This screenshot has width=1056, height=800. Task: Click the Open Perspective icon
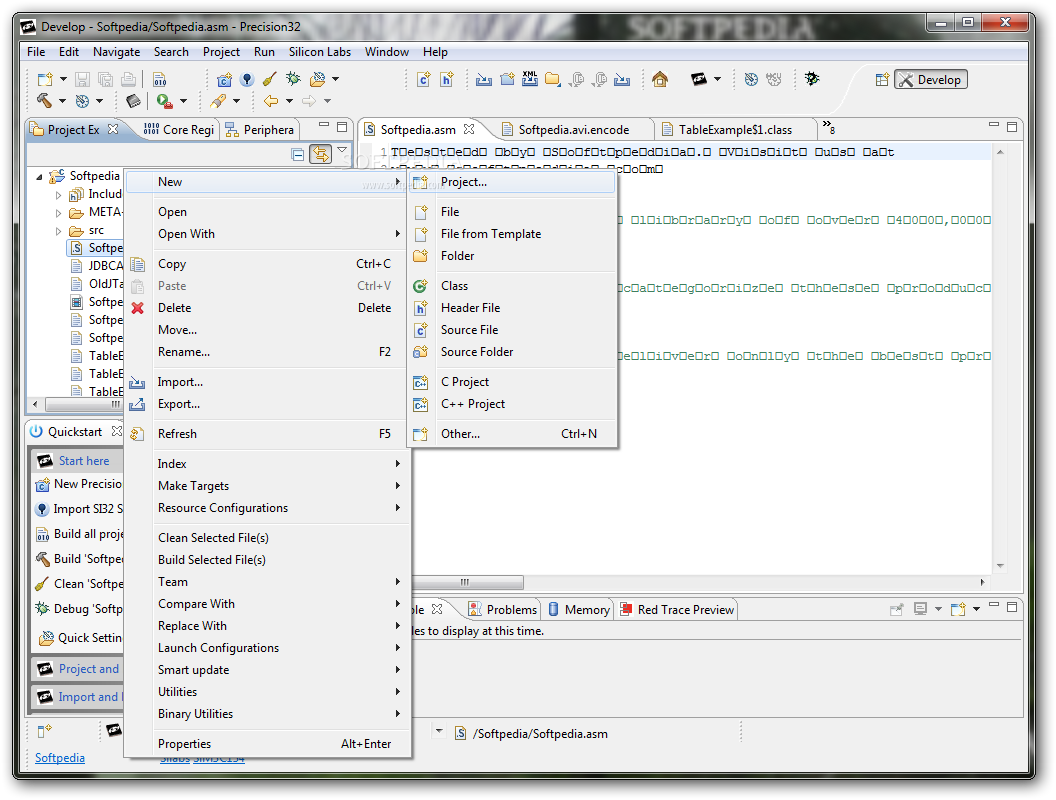click(x=882, y=79)
